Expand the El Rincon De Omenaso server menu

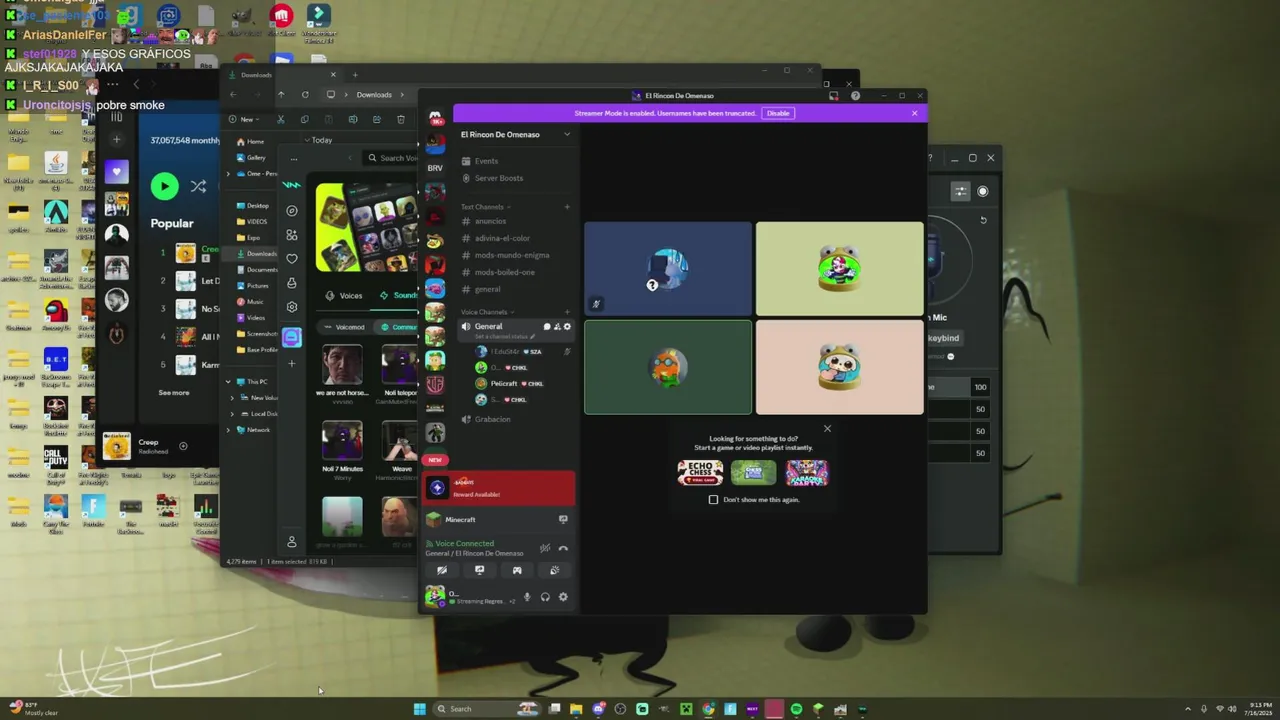coord(567,134)
